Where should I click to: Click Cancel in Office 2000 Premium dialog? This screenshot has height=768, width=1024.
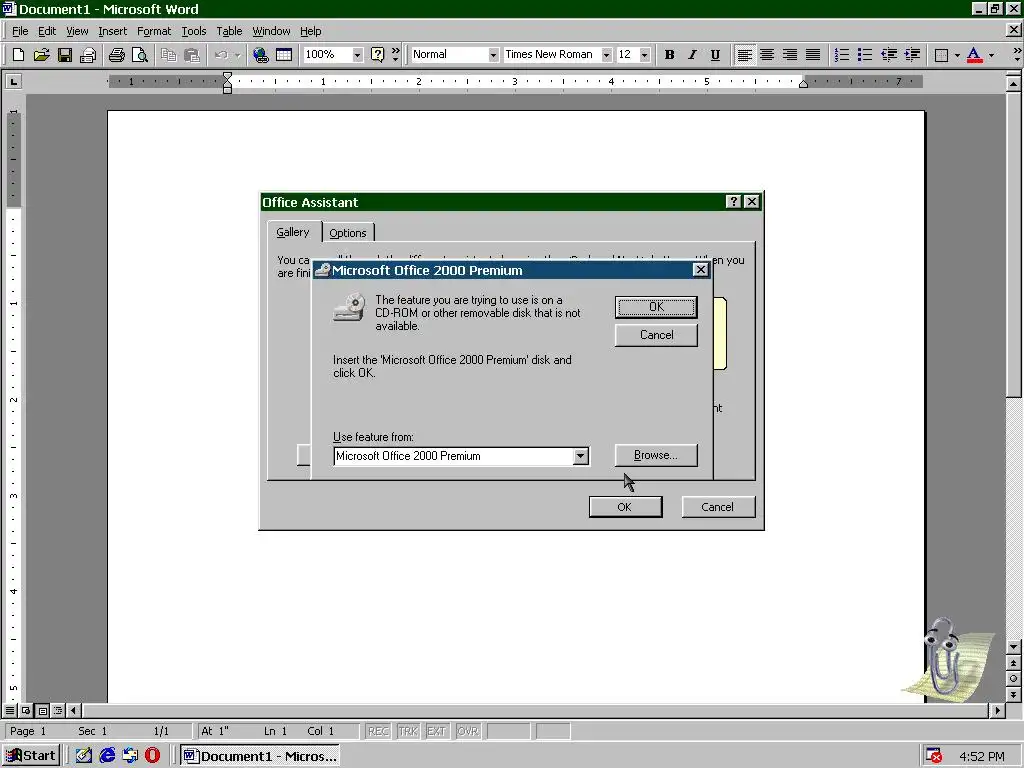click(656, 335)
